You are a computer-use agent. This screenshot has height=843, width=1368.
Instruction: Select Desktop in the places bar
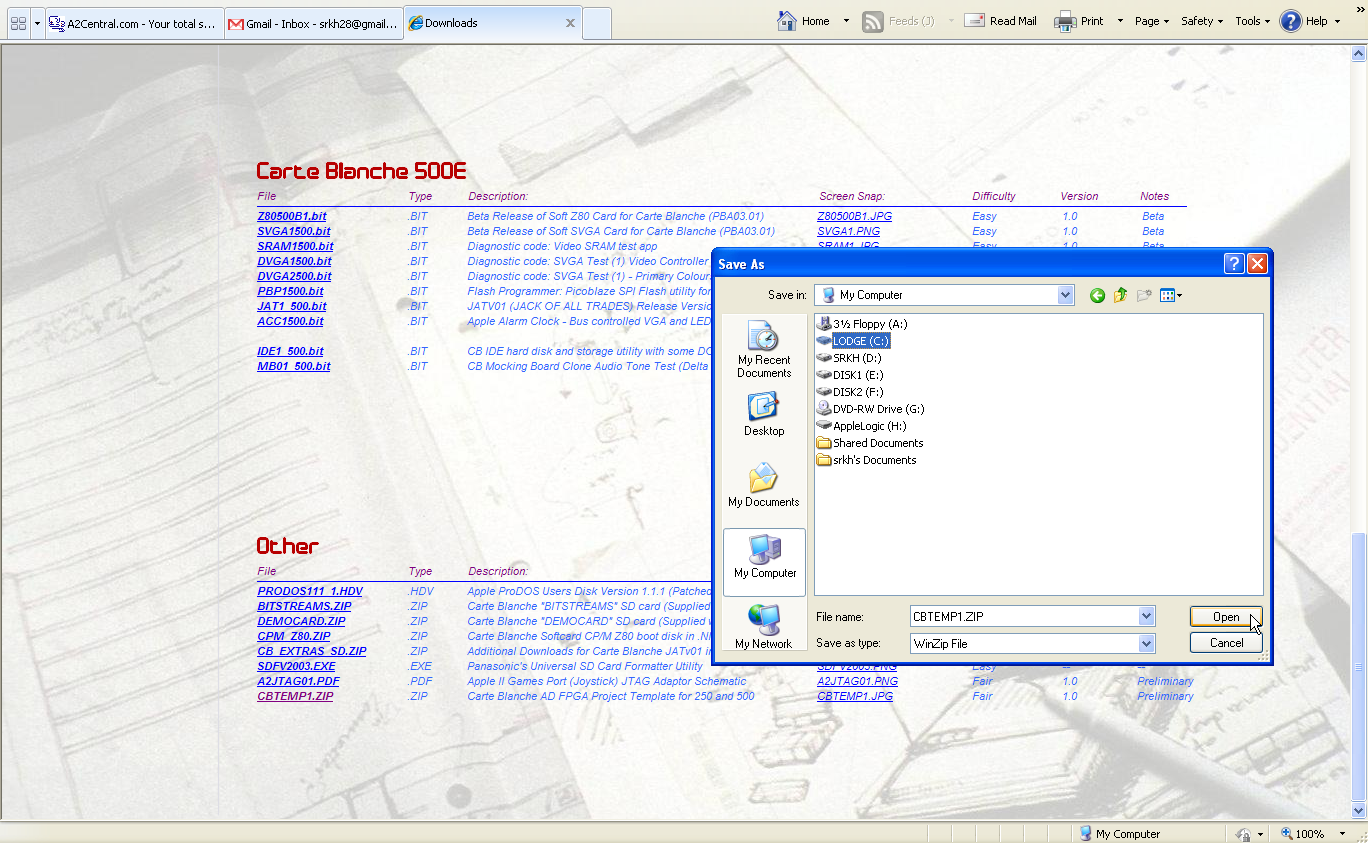tap(764, 414)
